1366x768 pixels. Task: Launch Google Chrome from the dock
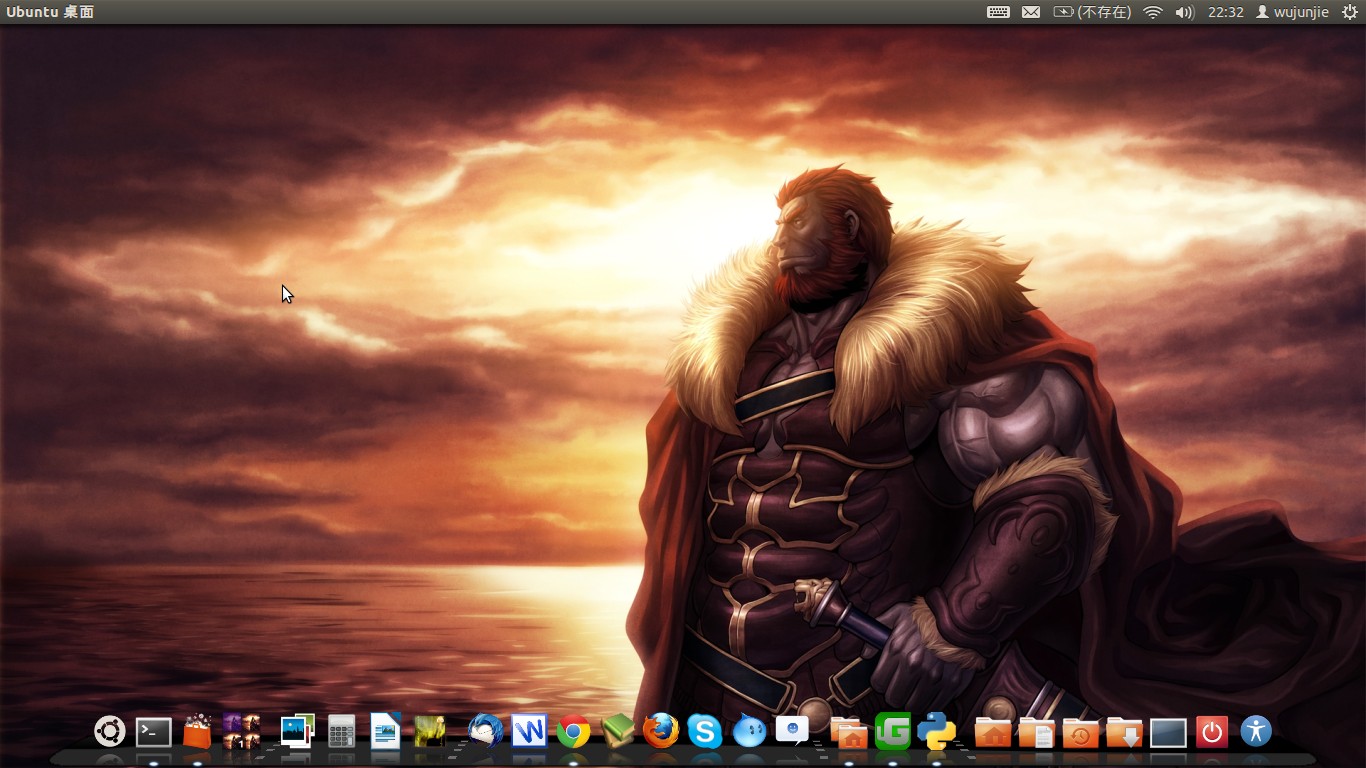(x=573, y=732)
